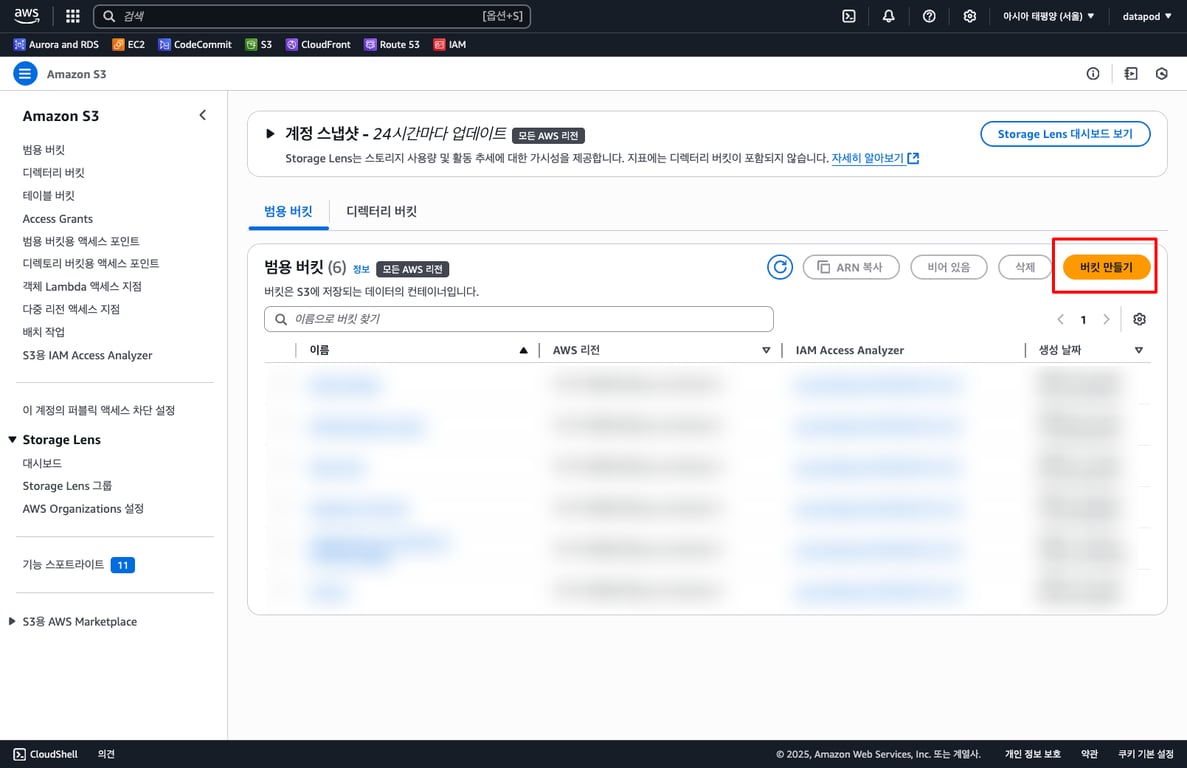Open 범용 버킷용 액세스 포인트
The width and height of the screenshot is (1187, 768).
coord(81,241)
